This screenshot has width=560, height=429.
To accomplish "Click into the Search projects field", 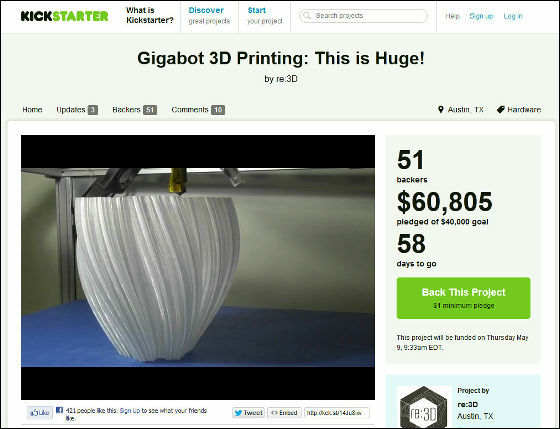I will point(364,16).
